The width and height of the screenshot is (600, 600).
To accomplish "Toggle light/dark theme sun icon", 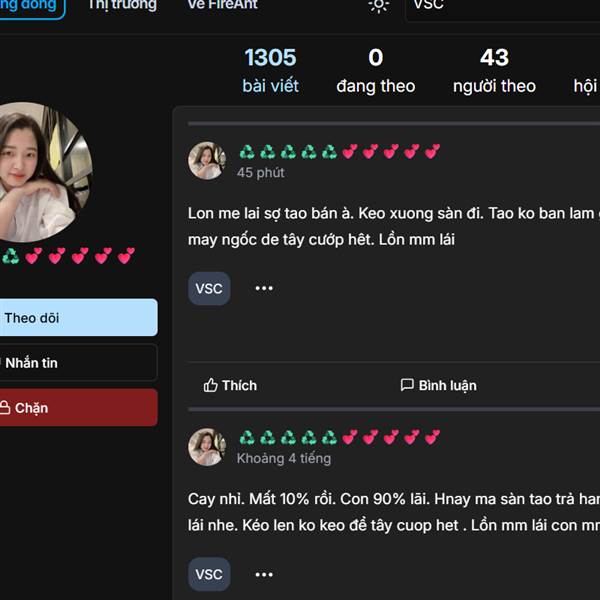I will (379, 5).
